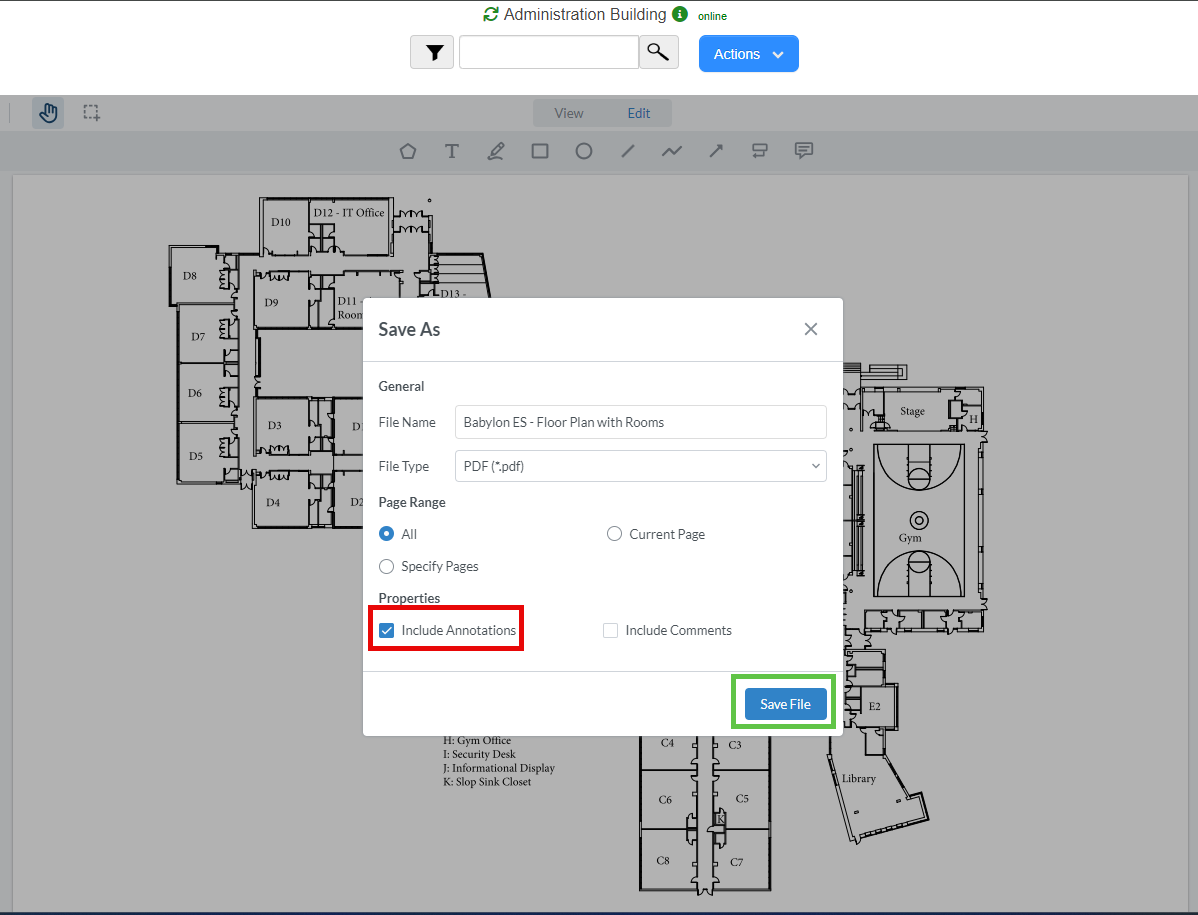
Task: Select the arrow annotation tool
Action: coord(716,151)
